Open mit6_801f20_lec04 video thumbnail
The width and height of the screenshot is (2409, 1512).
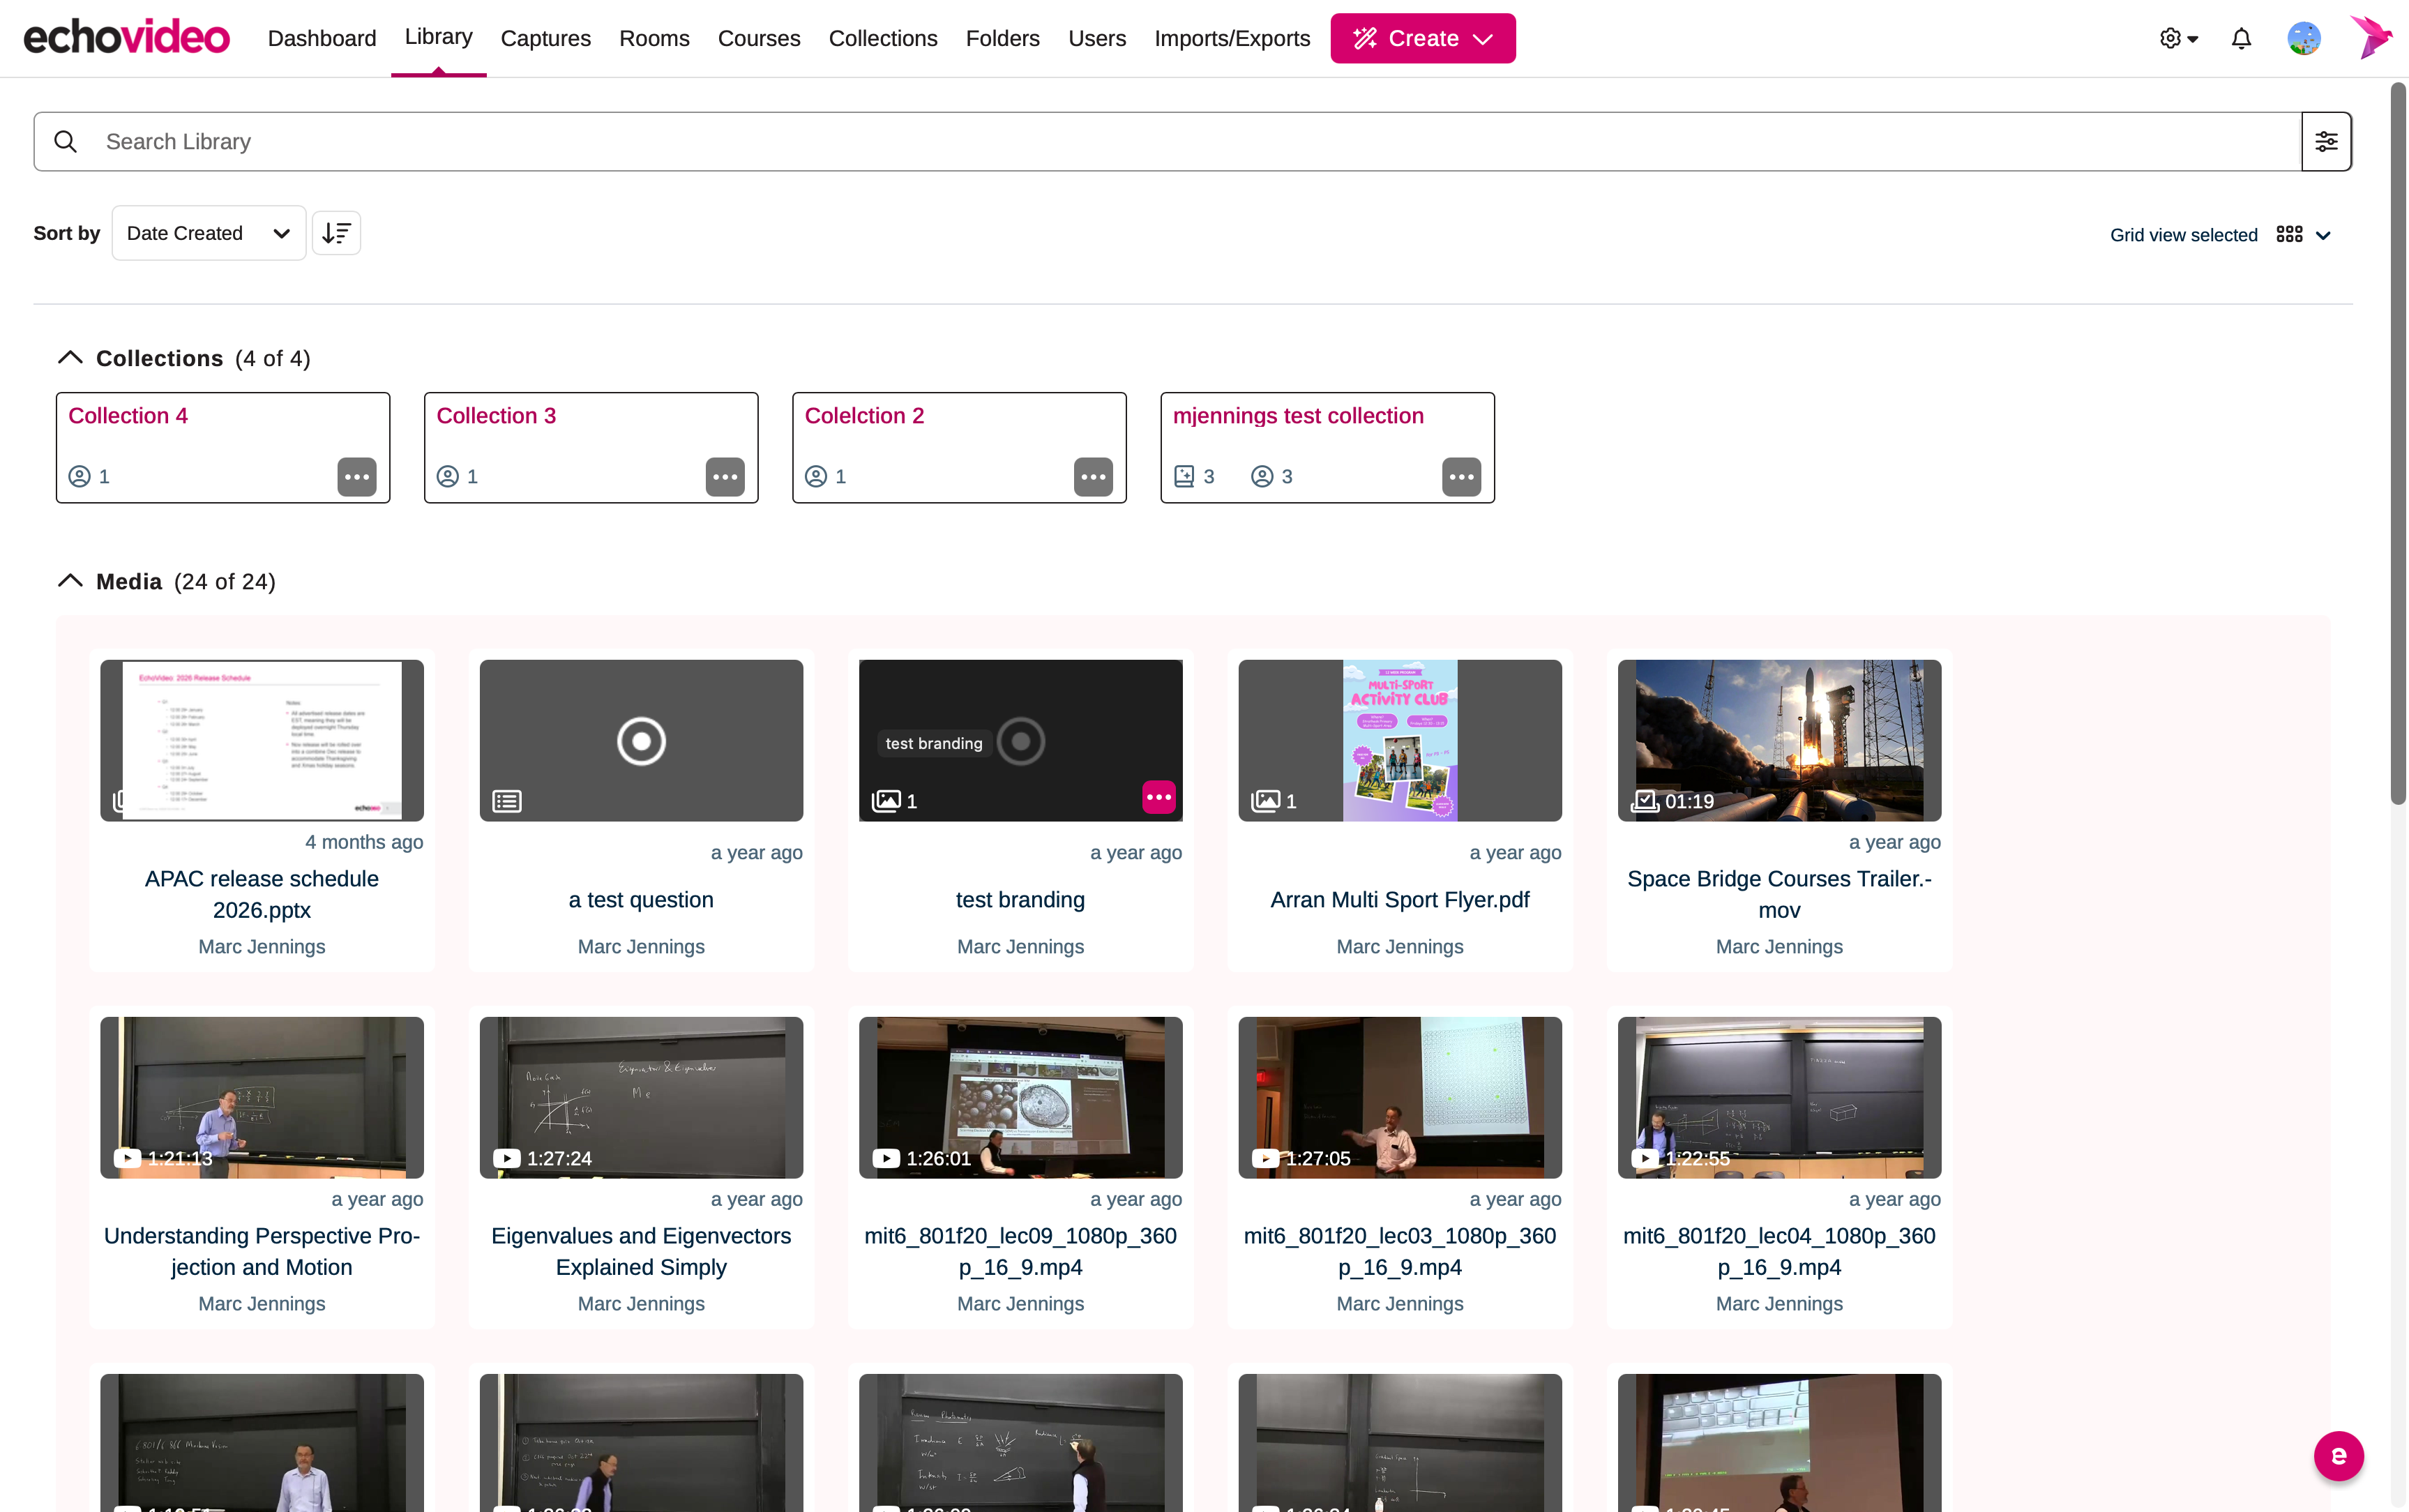tap(1779, 1097)
